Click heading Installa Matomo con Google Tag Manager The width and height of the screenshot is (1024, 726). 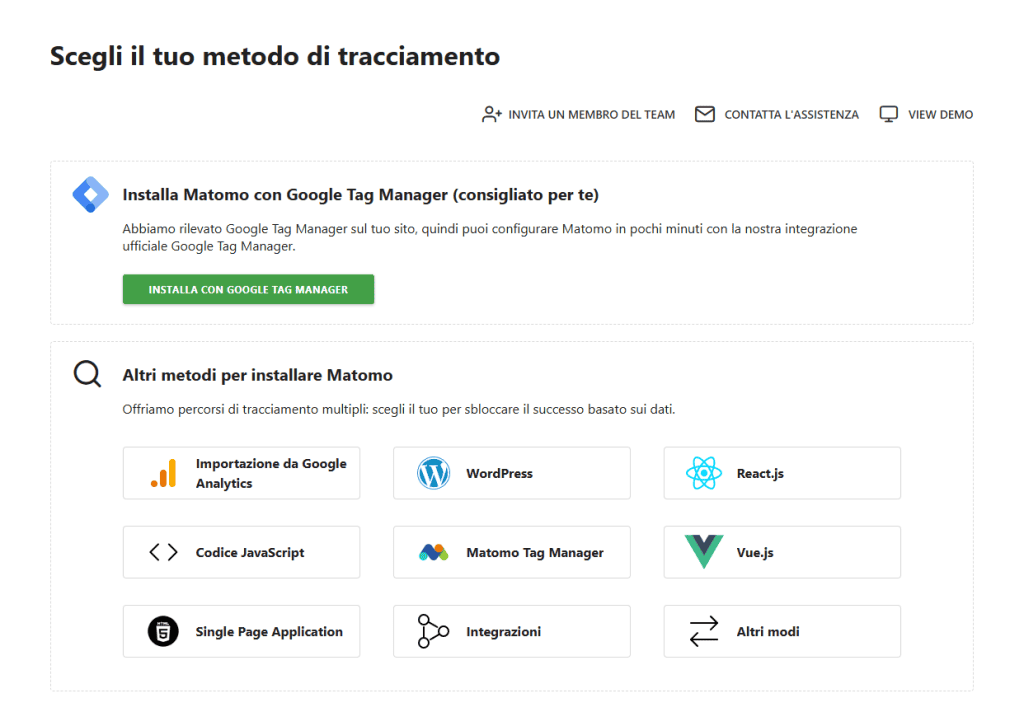coord(360,195)
